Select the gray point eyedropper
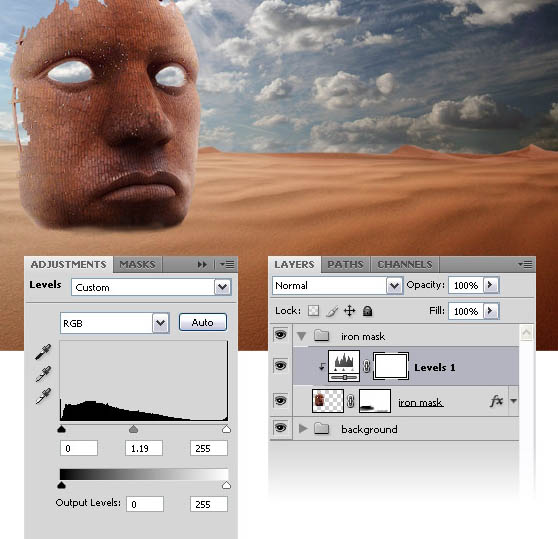Image resolution: width=558 pixels, height=539 pixels. [x=43, y=374]
